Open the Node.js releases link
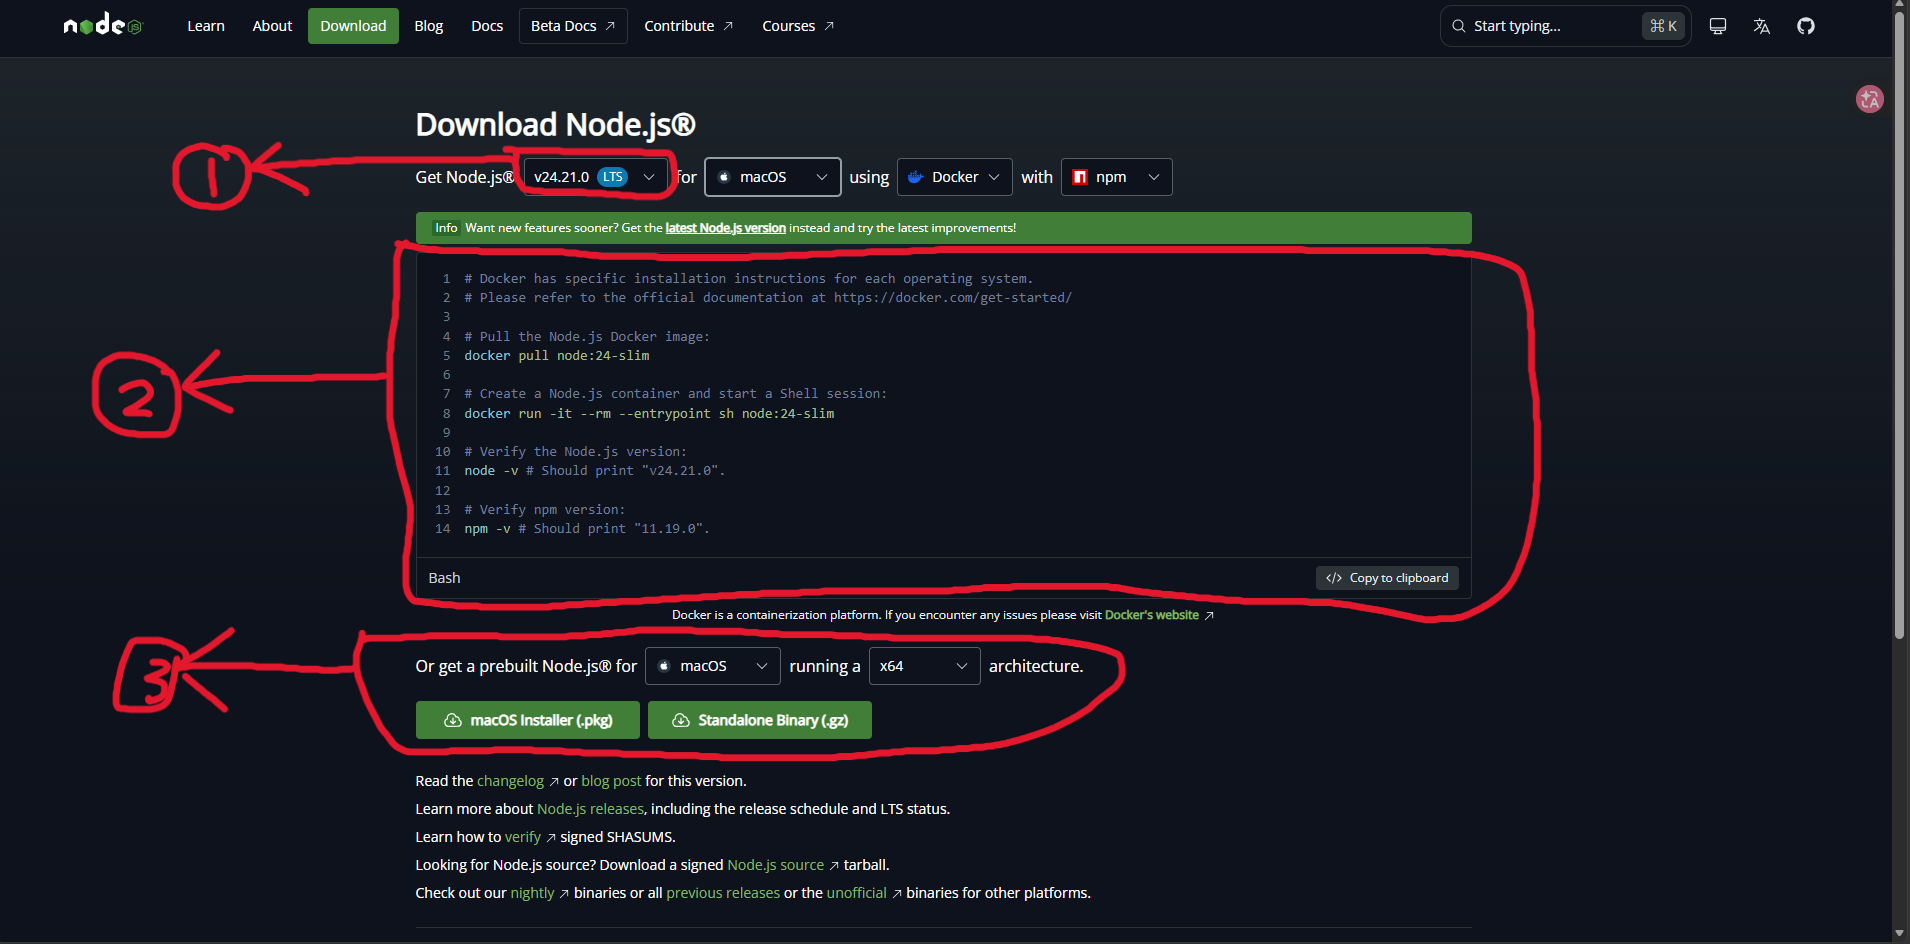 click(590, 809)
